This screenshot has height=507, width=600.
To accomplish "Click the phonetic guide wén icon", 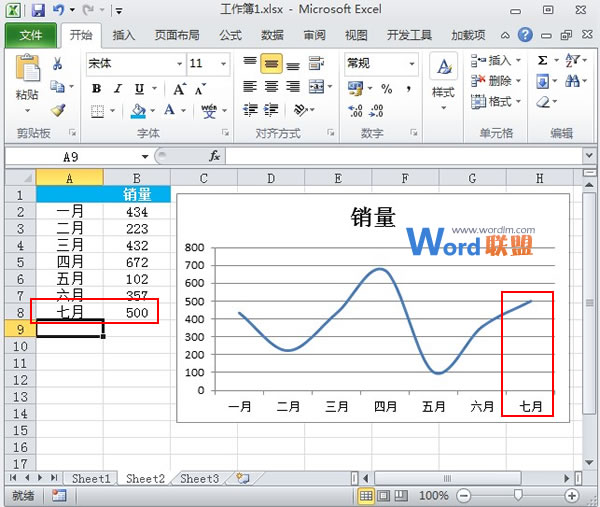I will [209, 111].
